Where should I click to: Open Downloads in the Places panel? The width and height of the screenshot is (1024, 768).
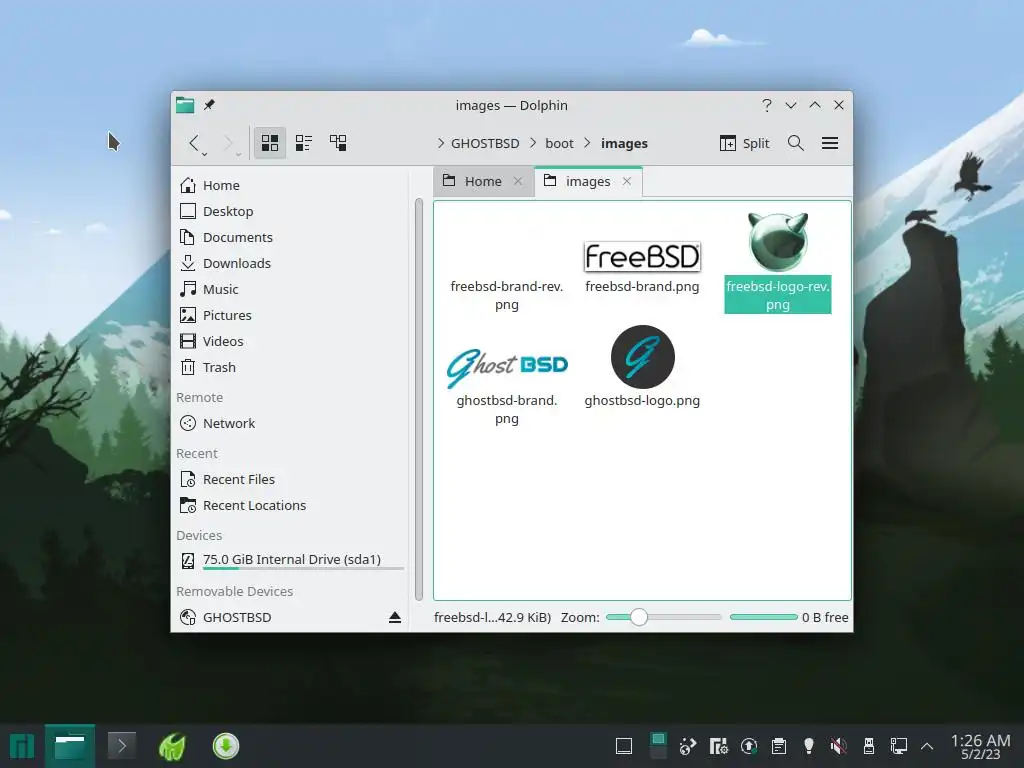[x=291, y=263]
